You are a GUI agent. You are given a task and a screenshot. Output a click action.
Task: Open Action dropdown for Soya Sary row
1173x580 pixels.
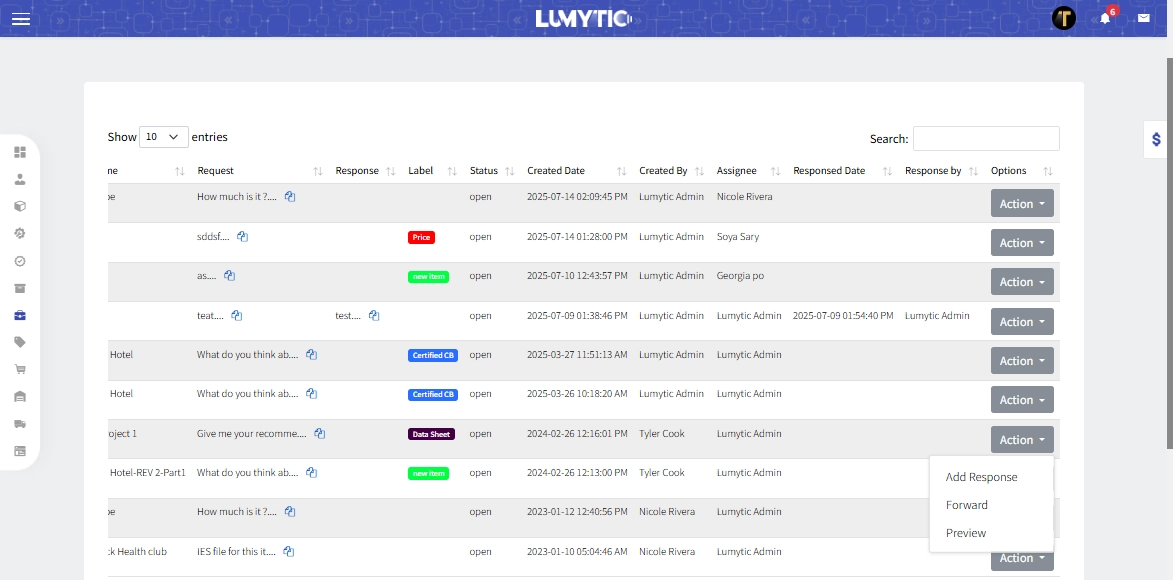click(x=1022, y=243)
